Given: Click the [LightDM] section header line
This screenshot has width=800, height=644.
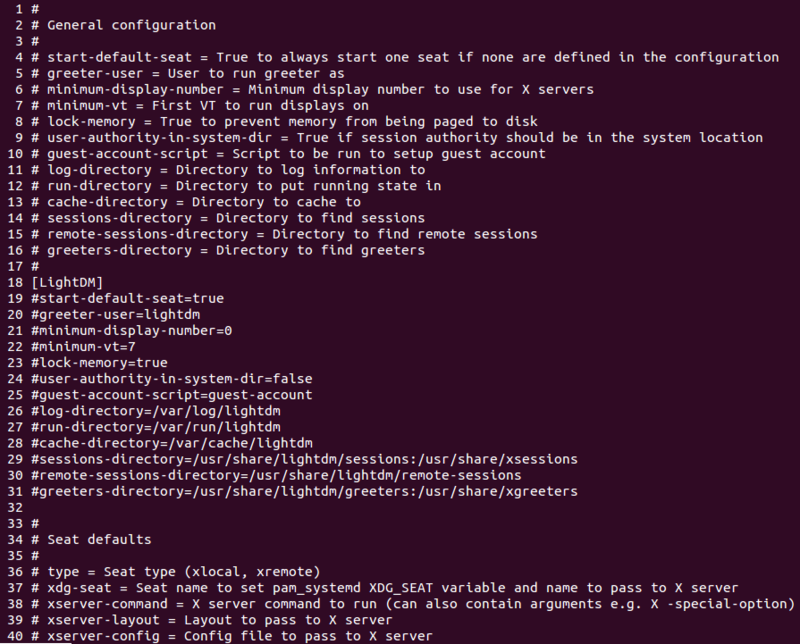Looking at the screenshot, I should pyautogui.click(x=67, y=282).
